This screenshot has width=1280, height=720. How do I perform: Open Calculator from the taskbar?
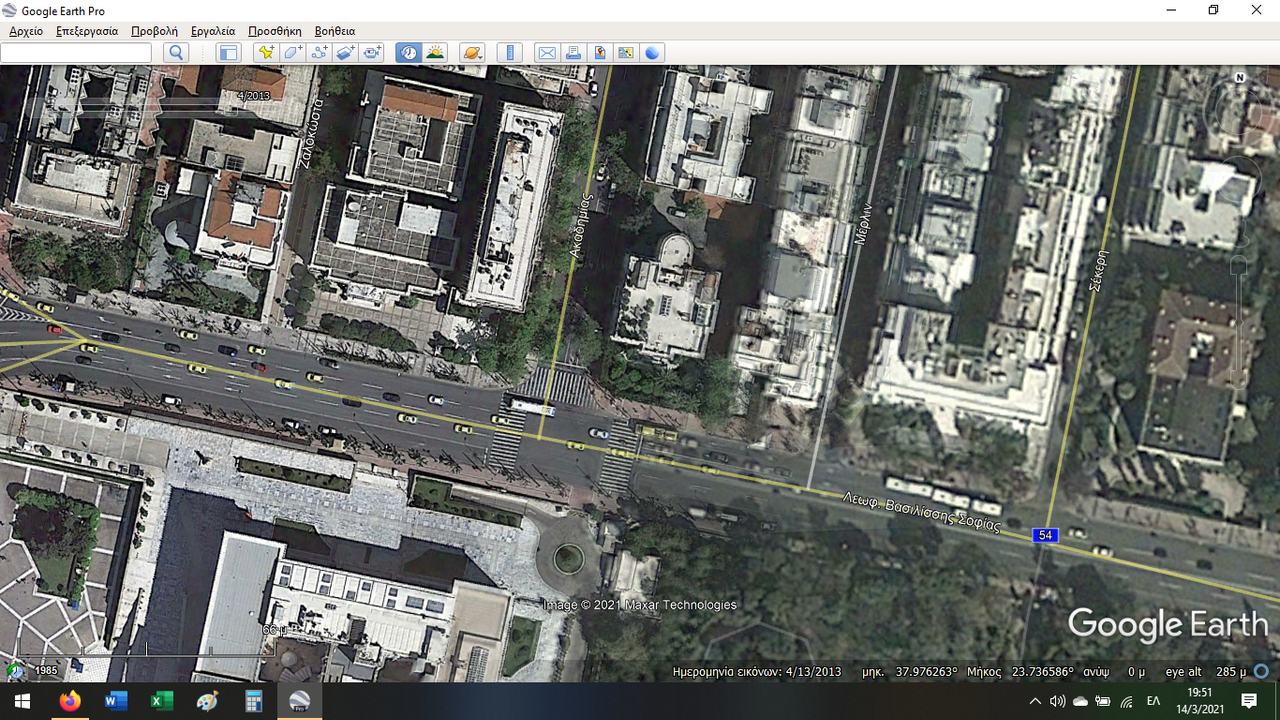coord(253,701)
